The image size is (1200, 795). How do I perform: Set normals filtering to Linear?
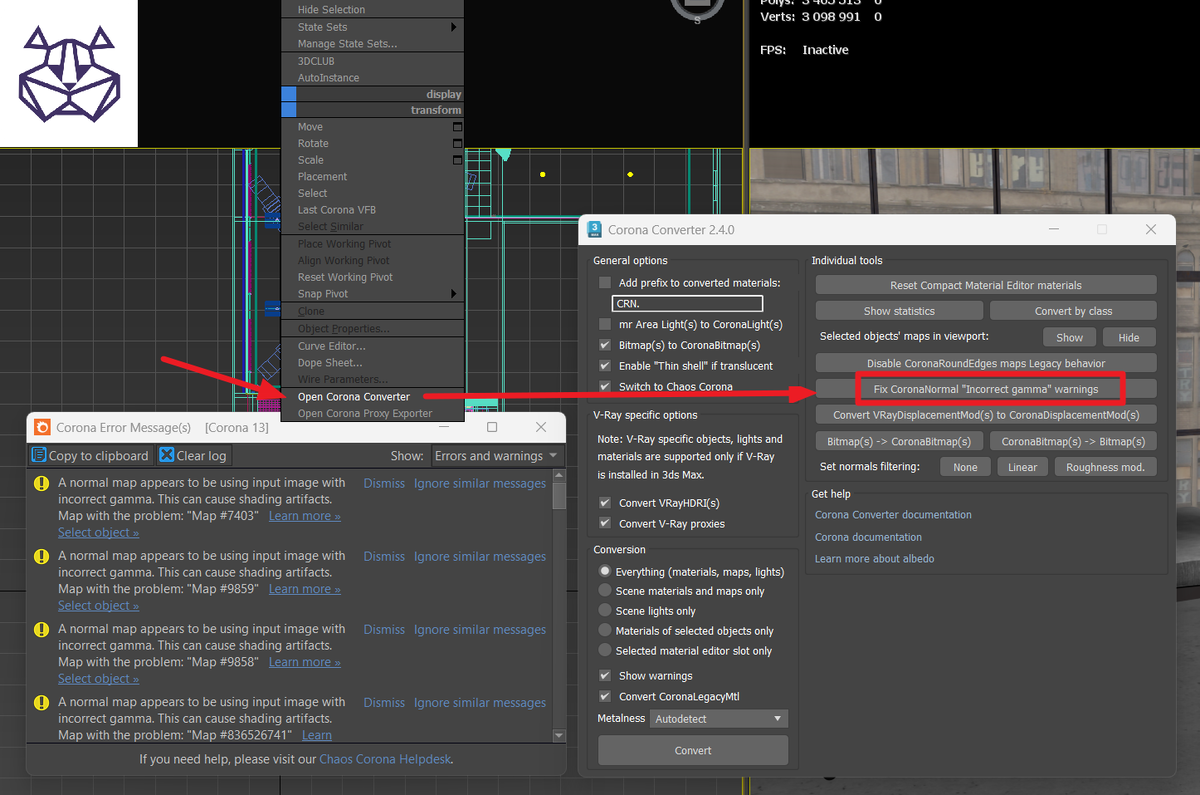coord(1022,467)
